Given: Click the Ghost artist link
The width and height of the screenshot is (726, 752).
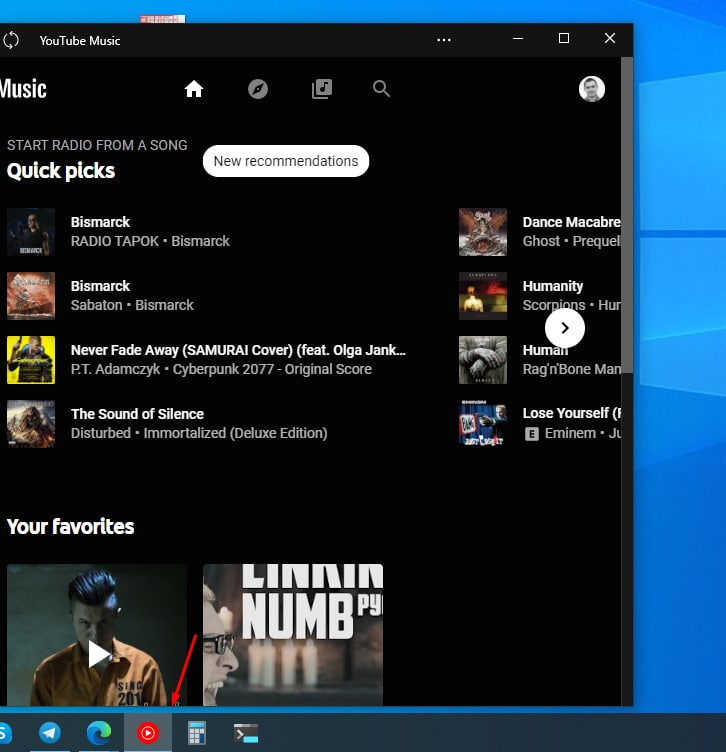Looking at the screenshot, I should tap(541, 241).
